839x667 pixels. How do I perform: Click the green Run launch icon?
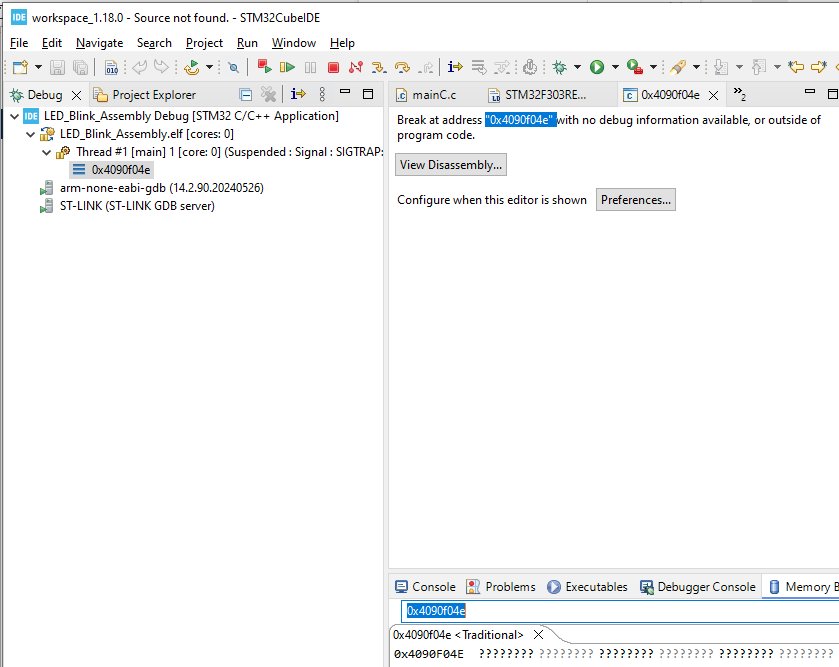(x=597, y=67)
